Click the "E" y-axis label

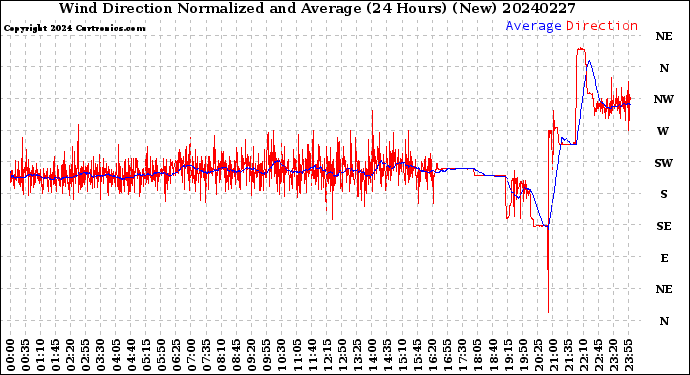(664, 258)
